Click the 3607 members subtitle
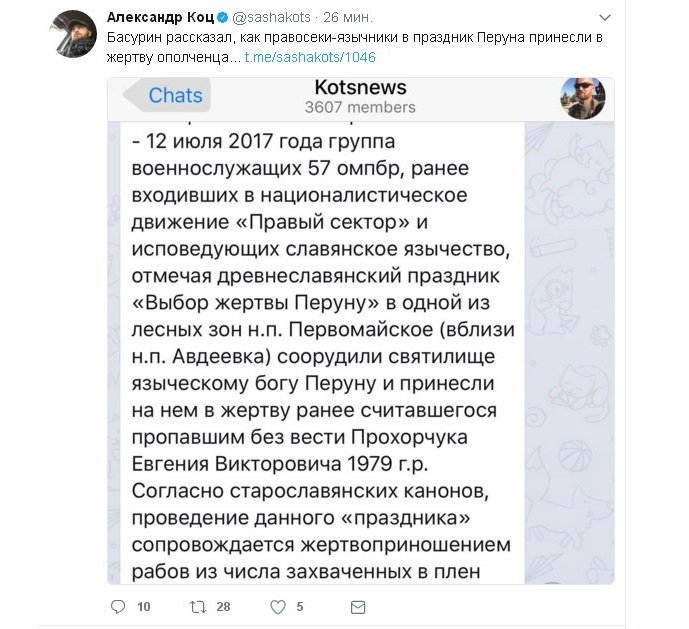This screenshot has height=629, width=689. 360,107
